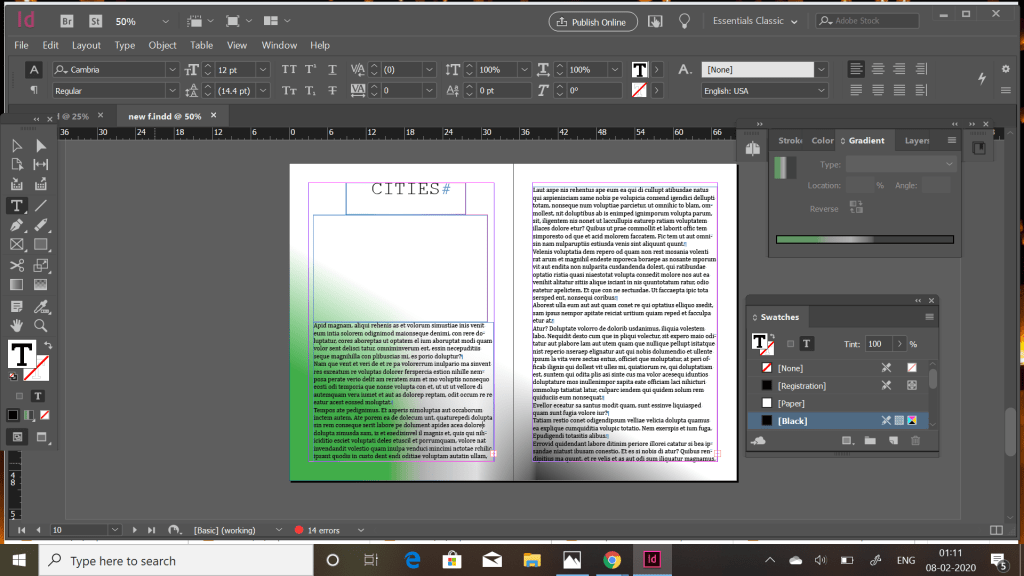Choose the Pen tool
The width and height of the screenshot is (1024, 576).
point(17,225)
